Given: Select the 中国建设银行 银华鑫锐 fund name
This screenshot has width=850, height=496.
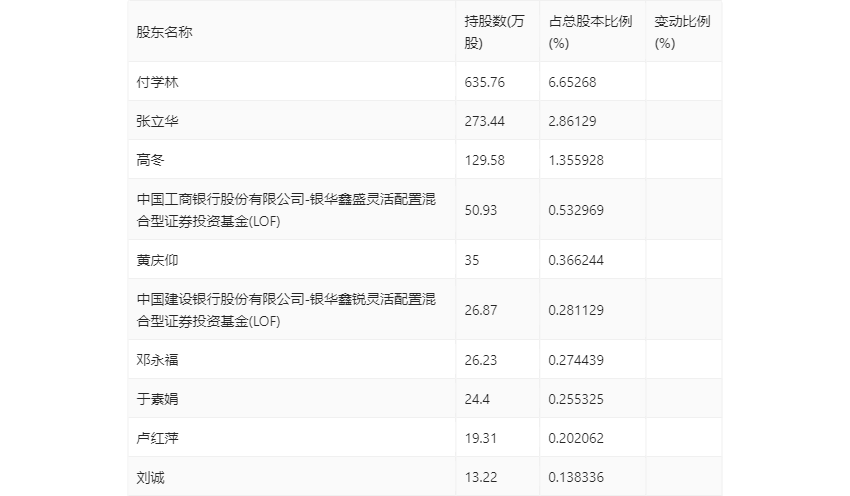Looking at the screenshot, I should pyautogui.click(x=286, y=310).
